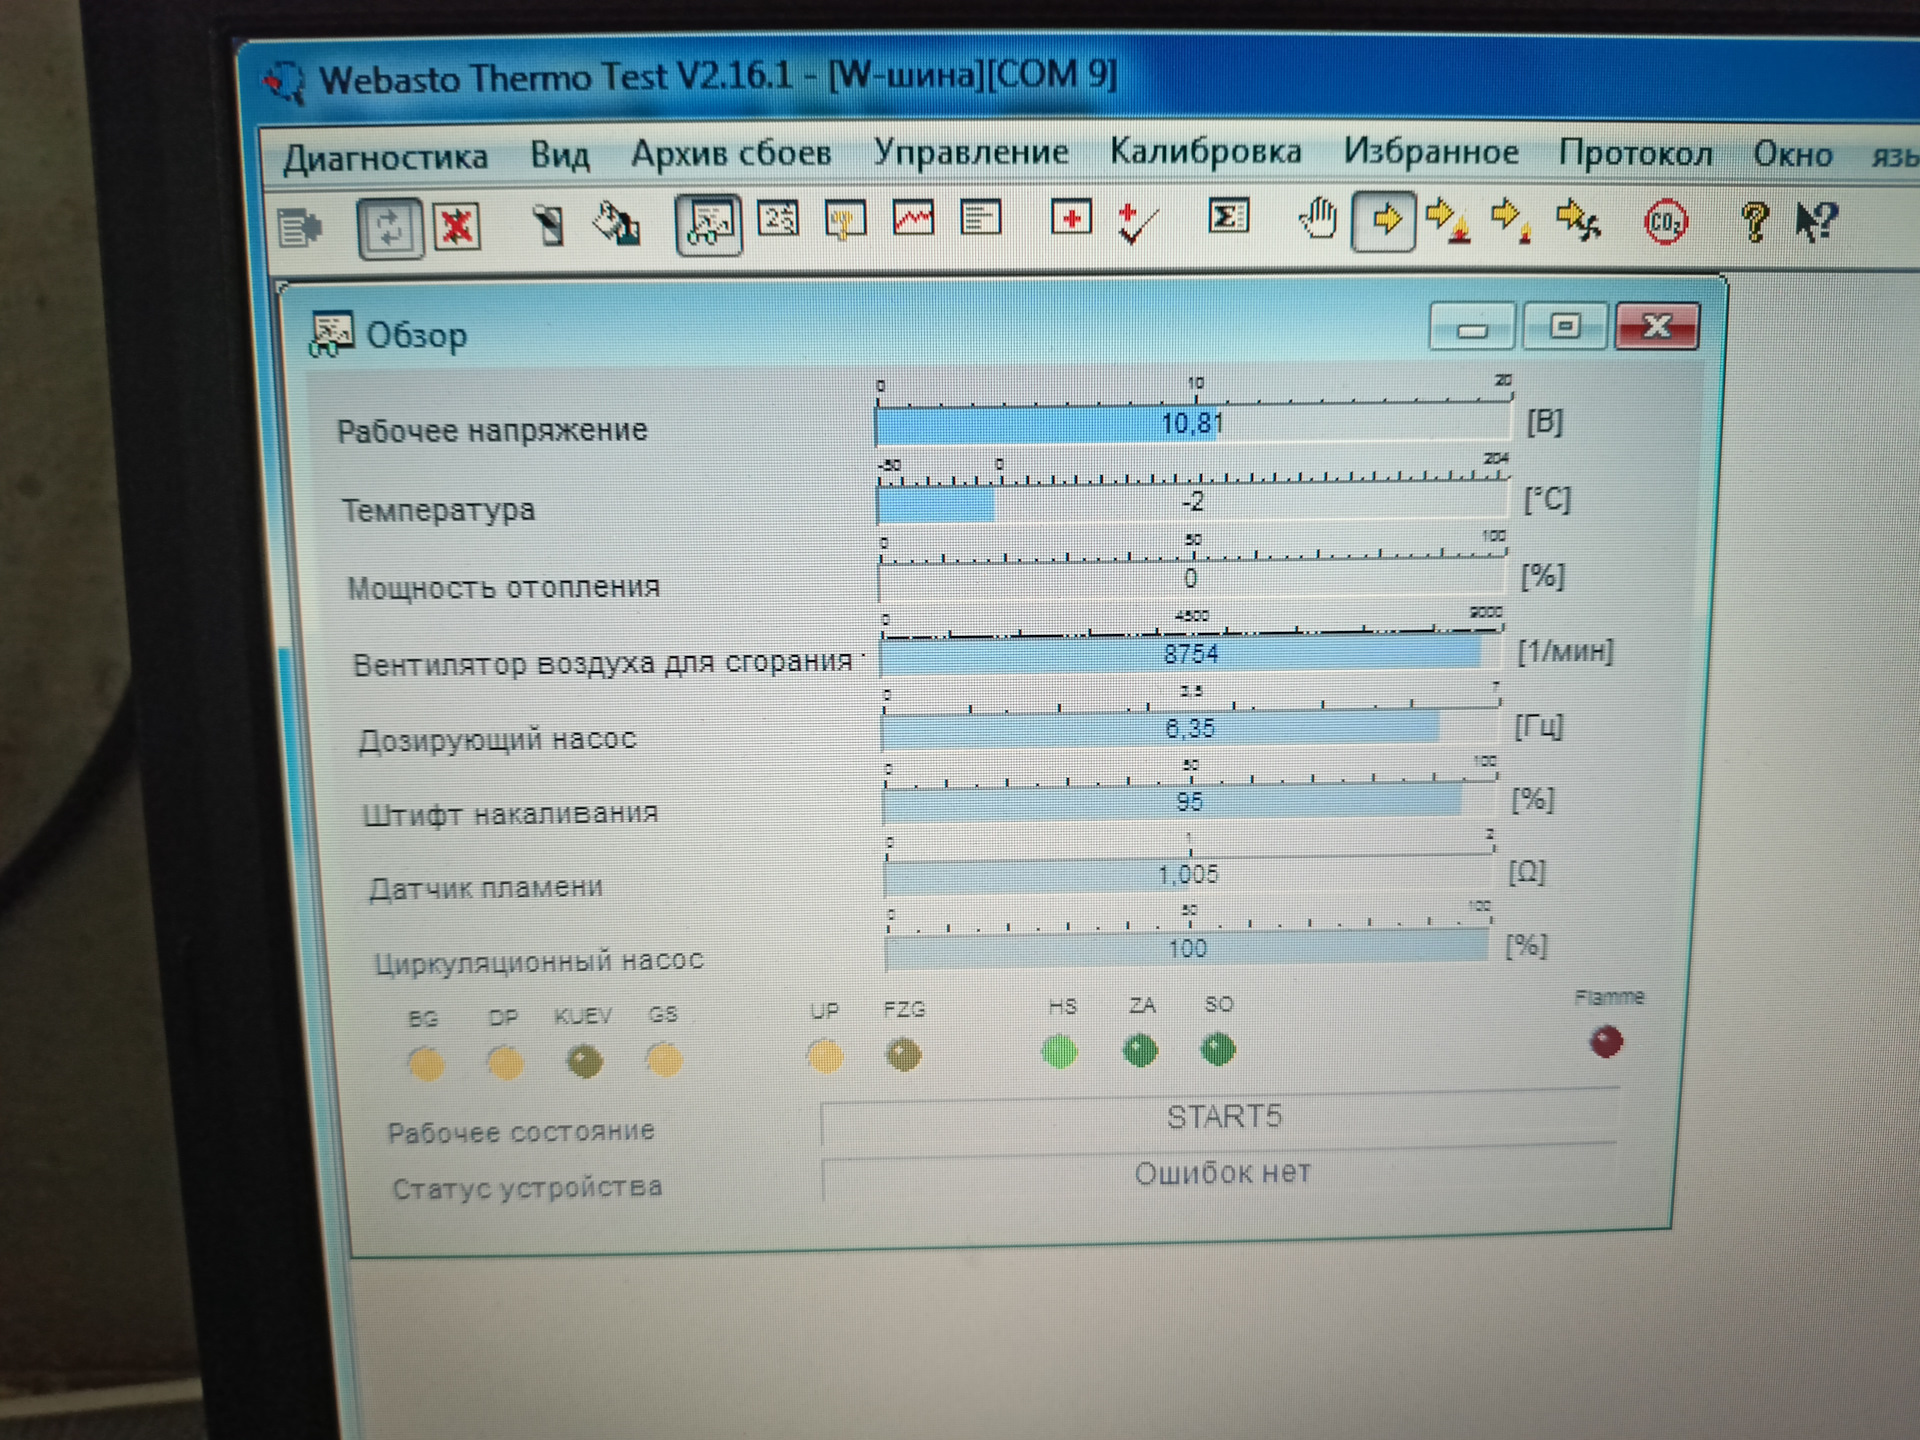Click the red X disconnect toolbar icon
1920x1440 pixels.
tap(458, 227)
